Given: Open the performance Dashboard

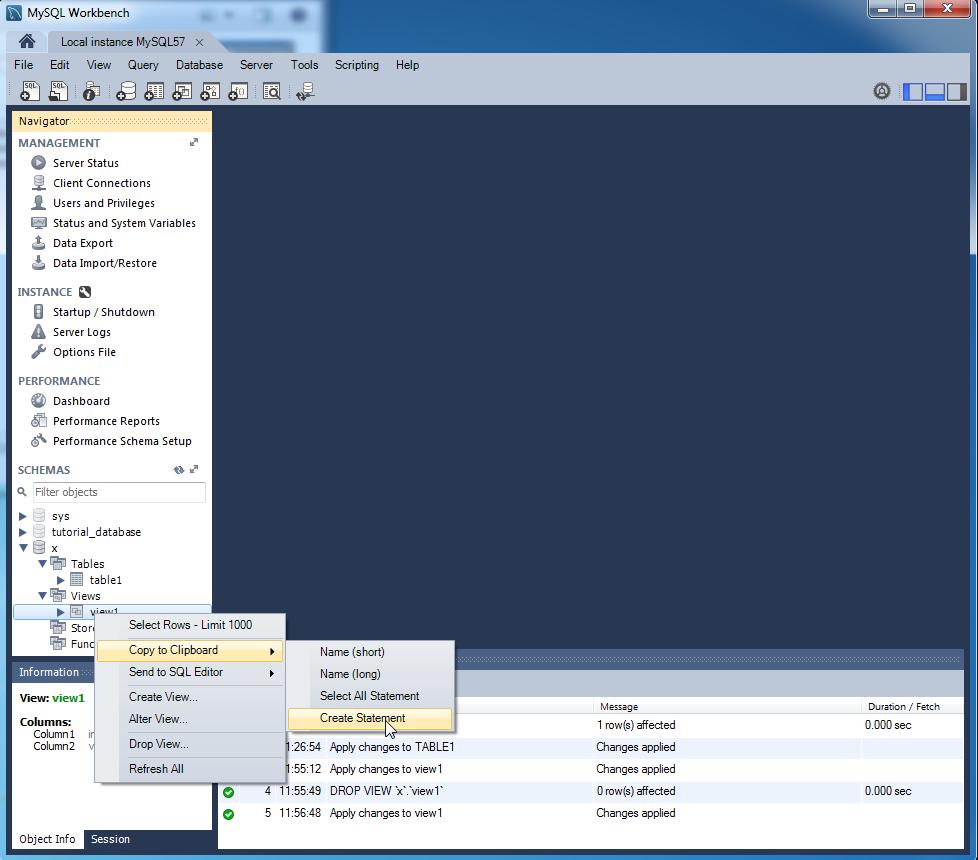Looking at the screenshot, I should [81, 401].
